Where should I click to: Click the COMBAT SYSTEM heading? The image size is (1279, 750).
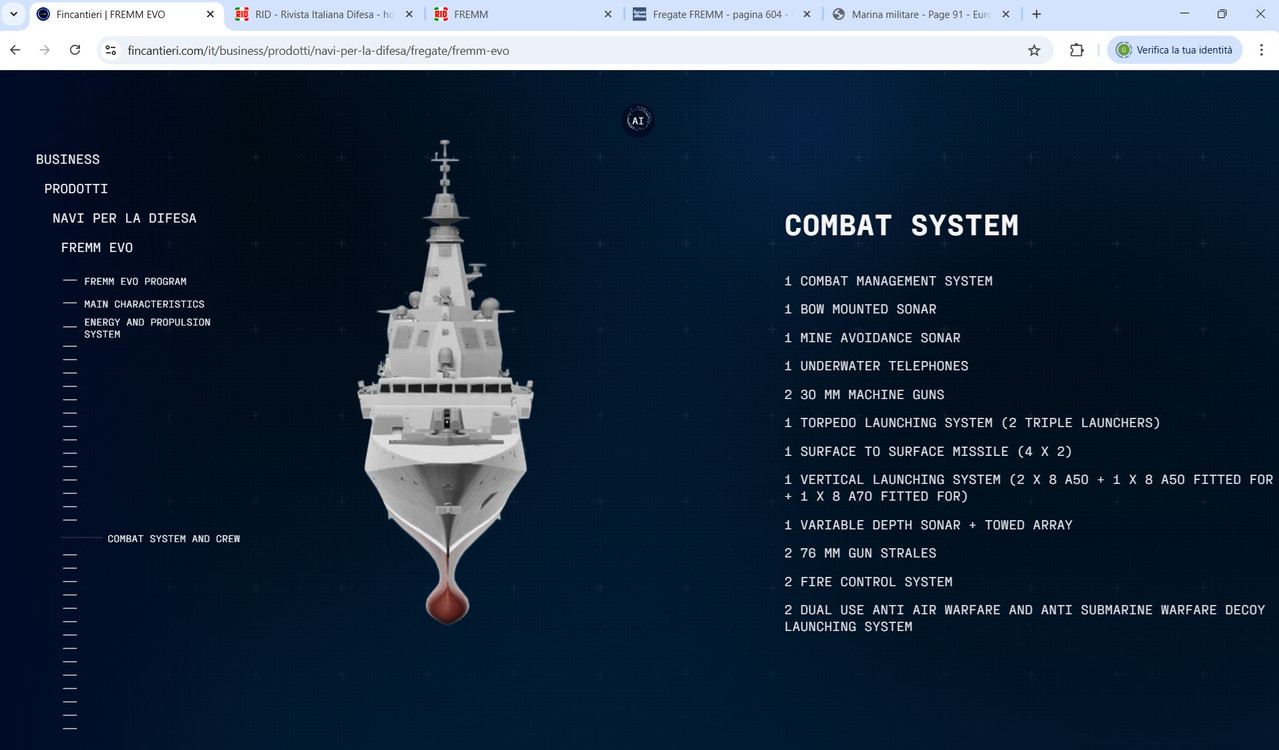[x=901, y=226]
